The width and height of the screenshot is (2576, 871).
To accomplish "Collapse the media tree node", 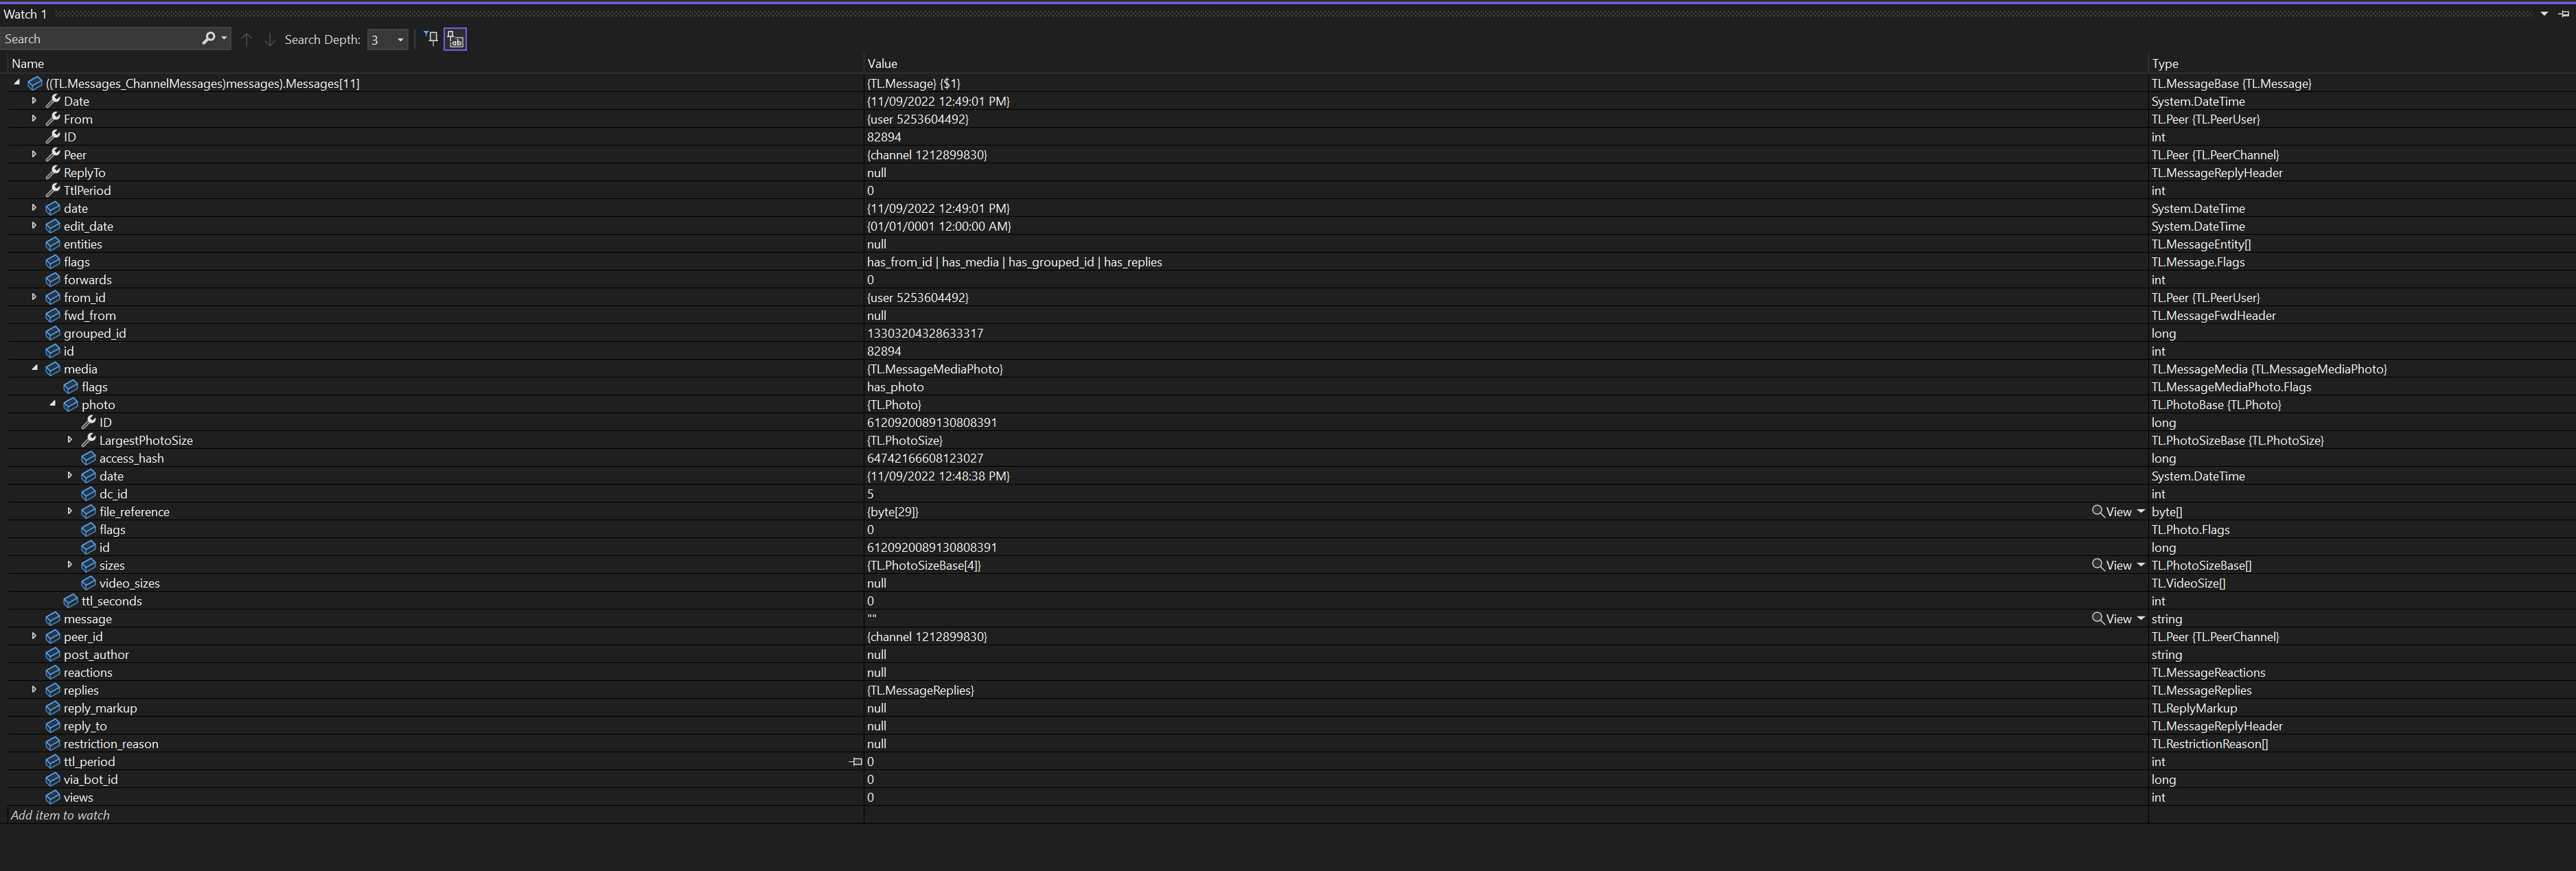I will point(34,368).
